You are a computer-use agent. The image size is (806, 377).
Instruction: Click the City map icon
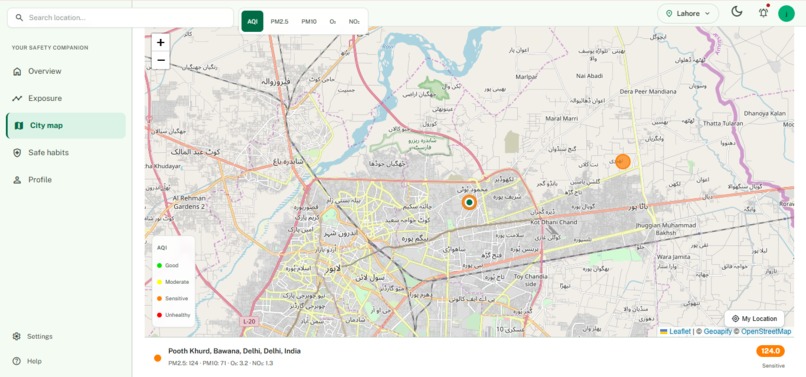[x=19, y=125]
